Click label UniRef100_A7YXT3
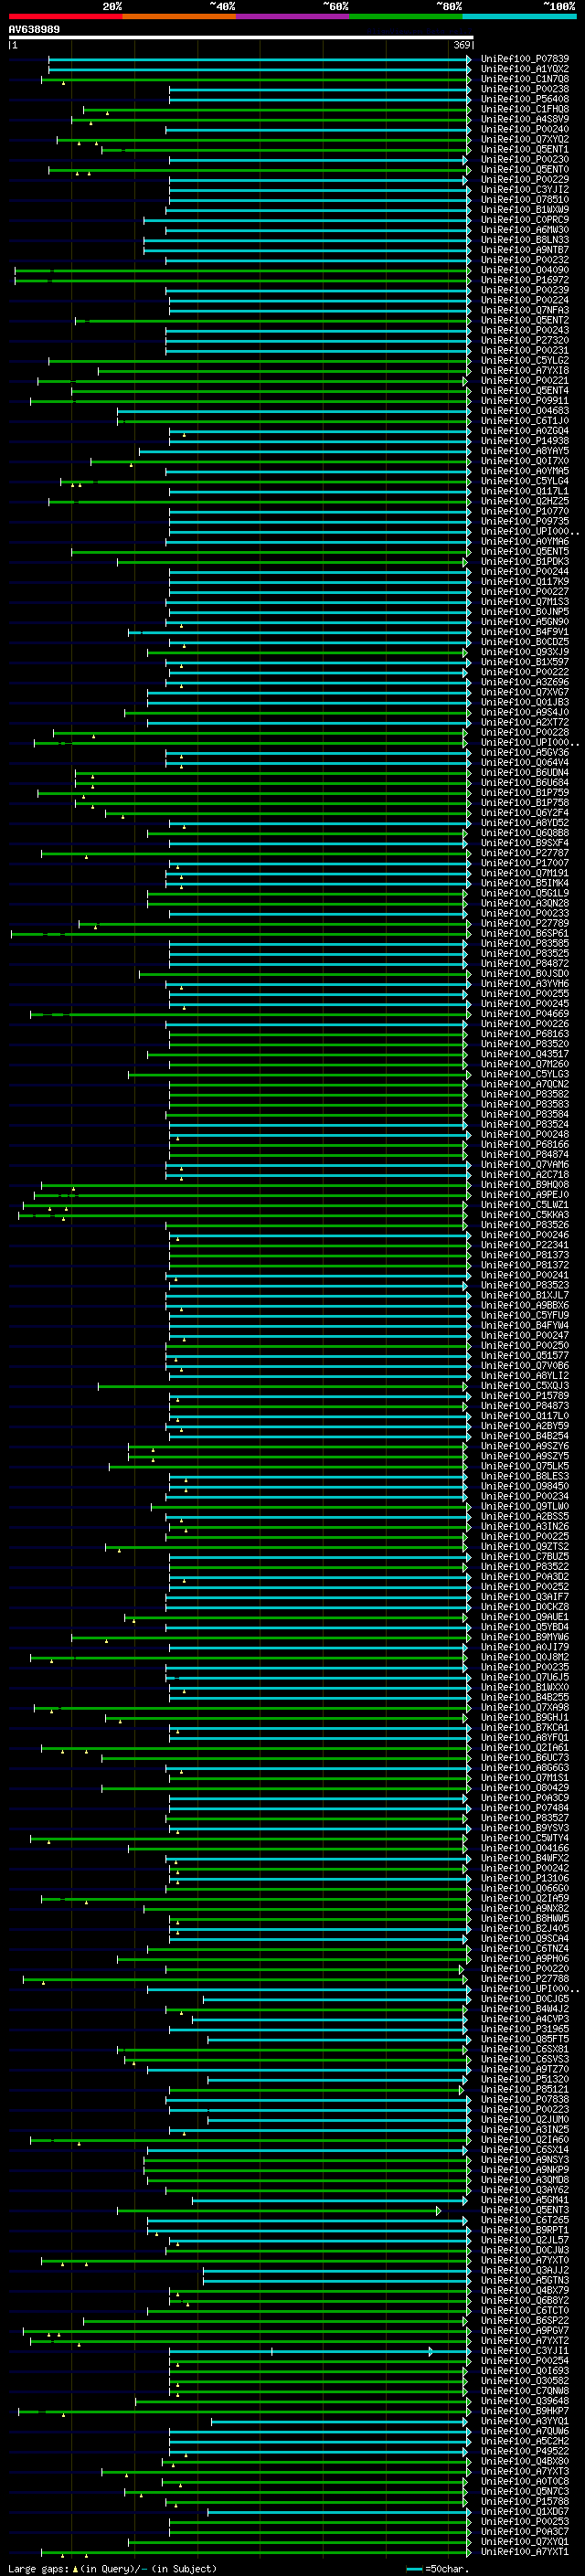The width and height of the screenshot is (585, 2576). pyautogui.click(x=525, y=2471)
